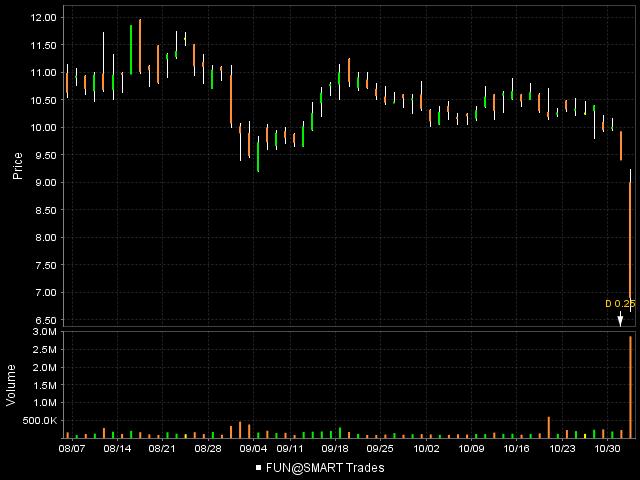Click the 11.00 price axis label
This screenshot has height=480, width=640.
coord(43,73)
